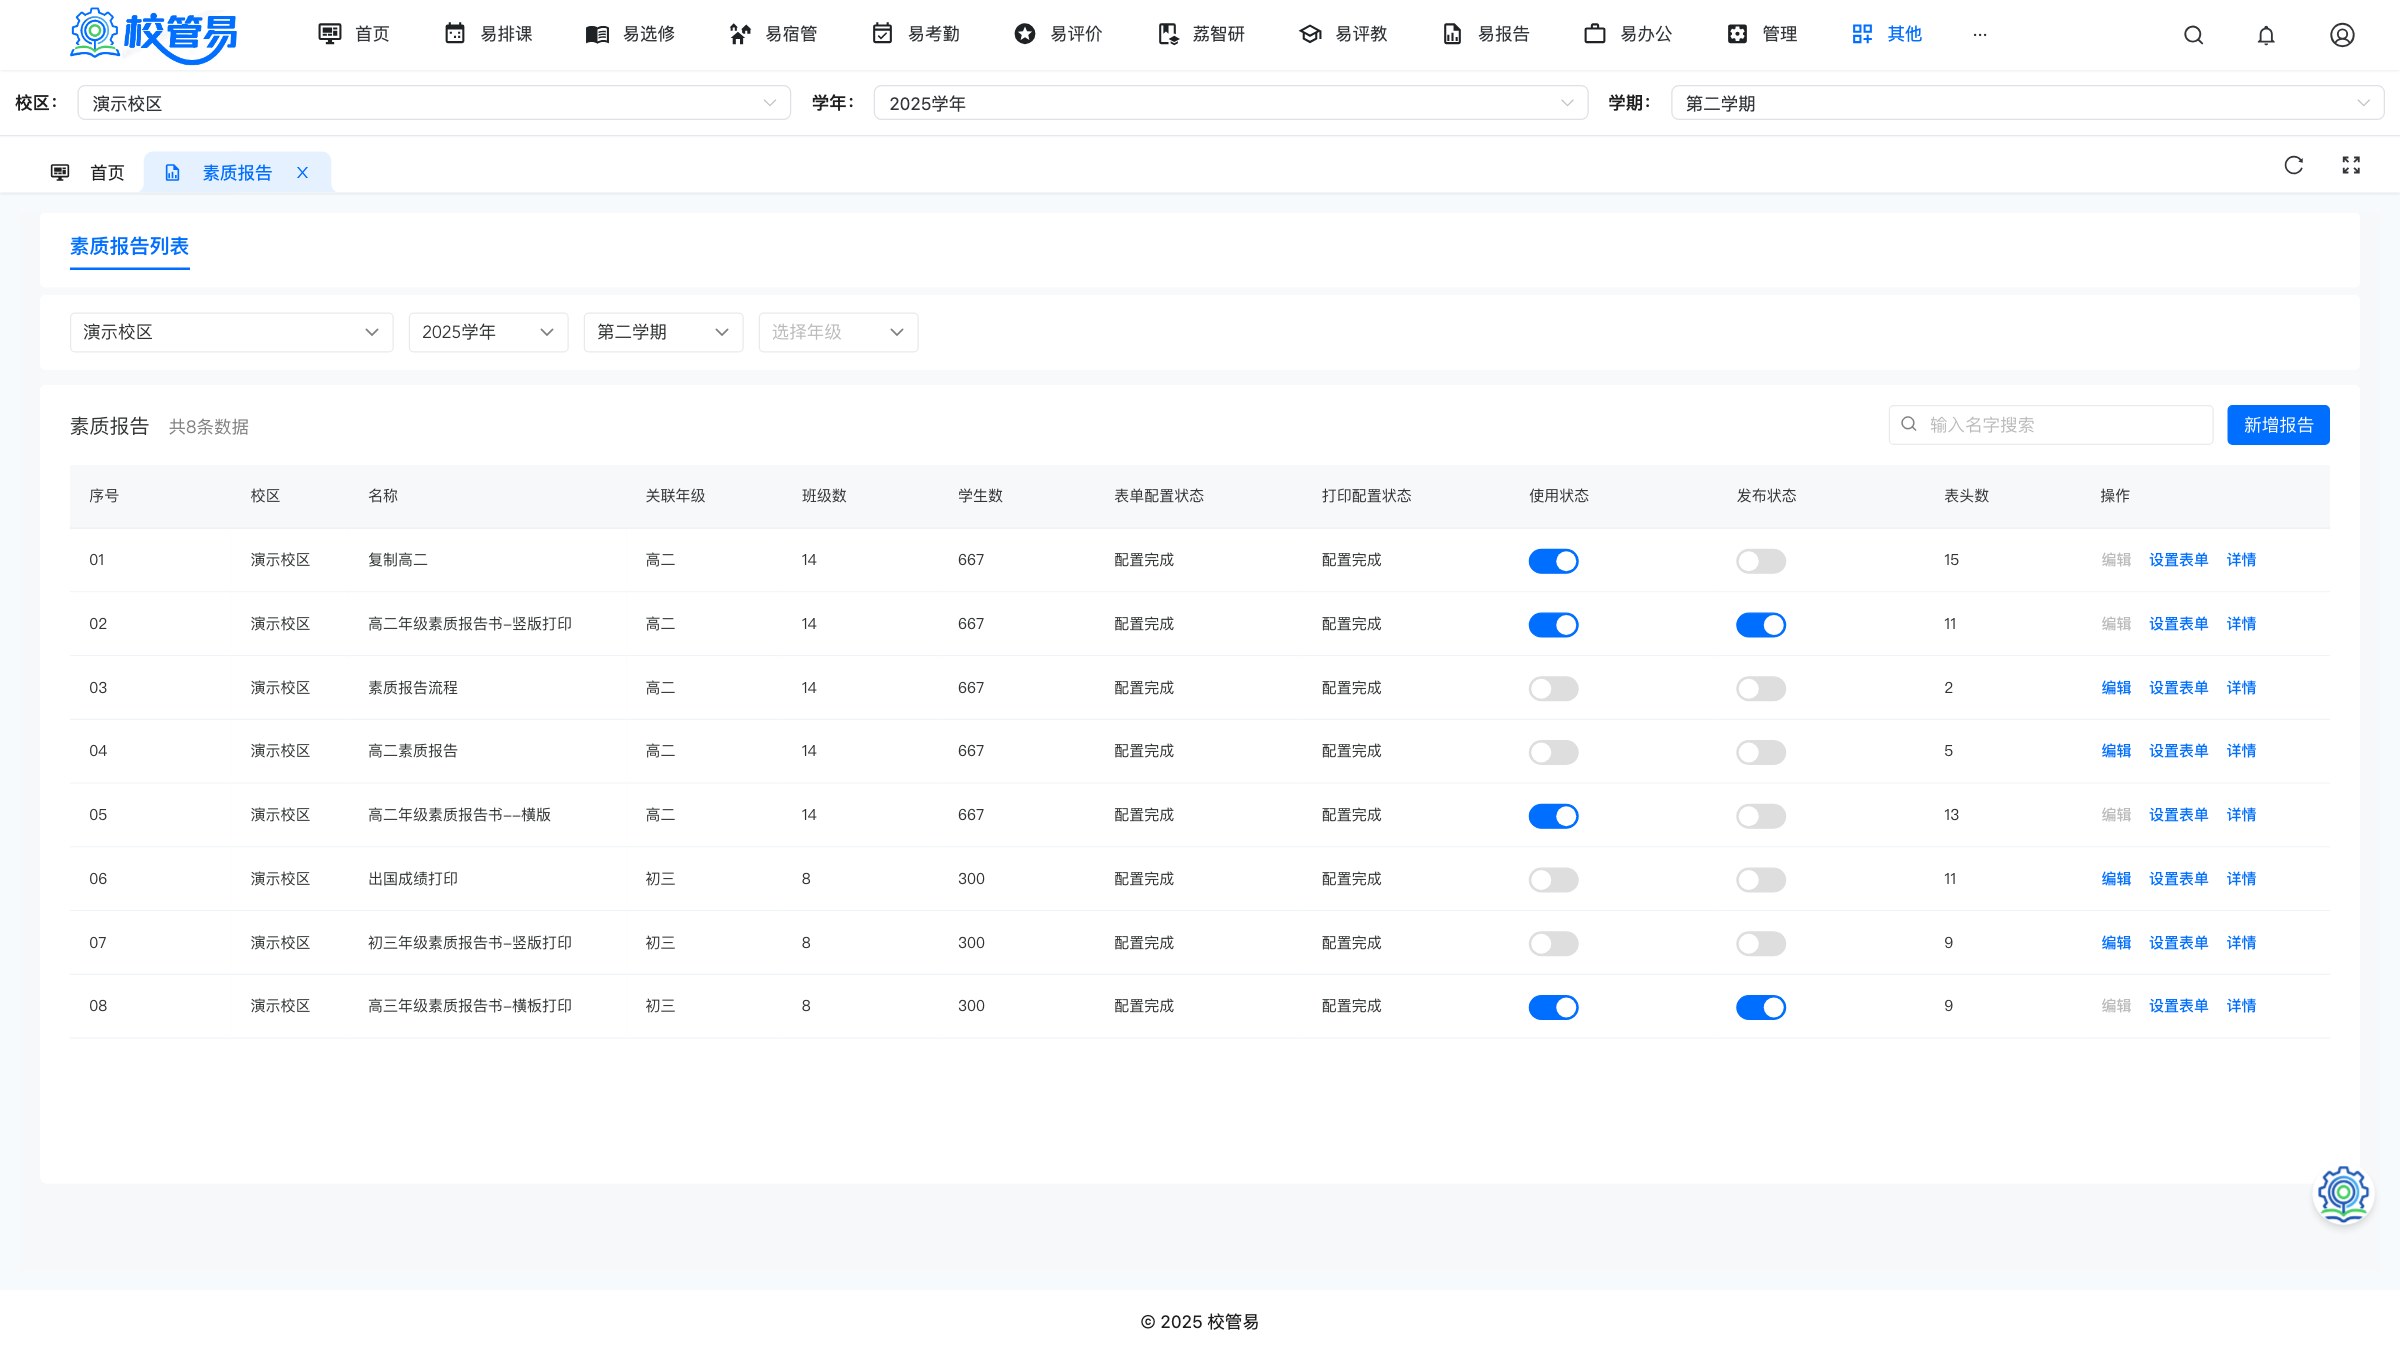Click the 易报告 document icon

tap(1452, 34)
